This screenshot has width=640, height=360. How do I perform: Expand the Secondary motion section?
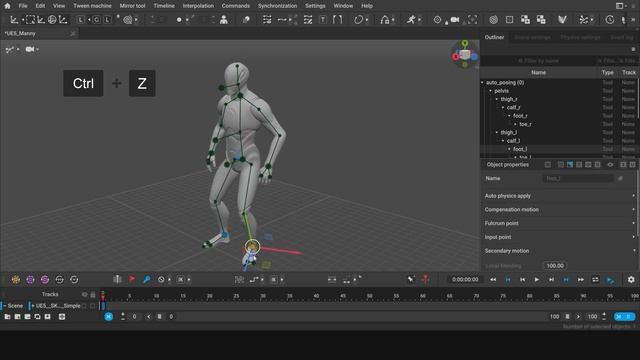point(559,251)
